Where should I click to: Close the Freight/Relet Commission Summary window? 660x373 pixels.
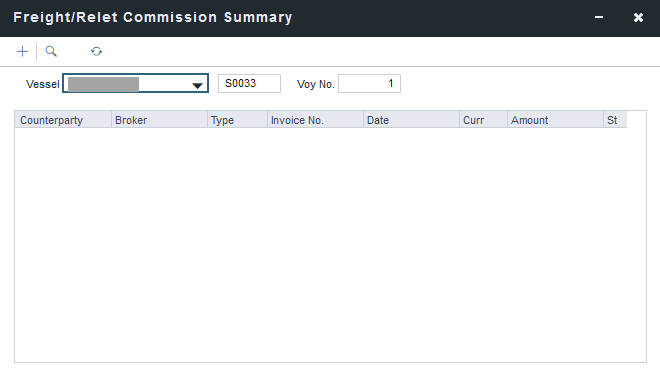click(638, 17)
